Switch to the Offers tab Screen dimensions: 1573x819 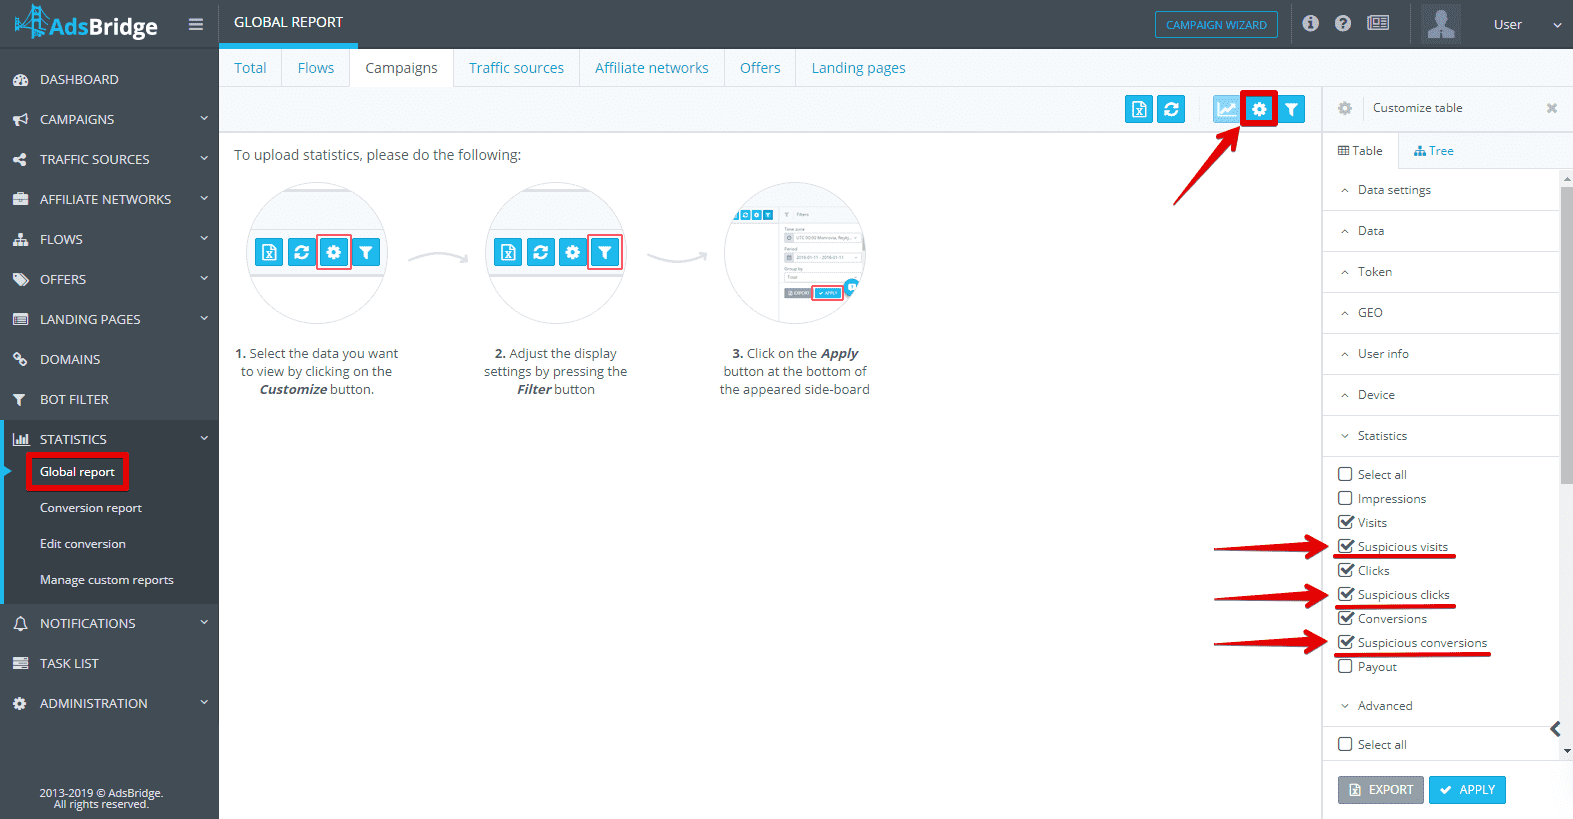click(760, 68)
